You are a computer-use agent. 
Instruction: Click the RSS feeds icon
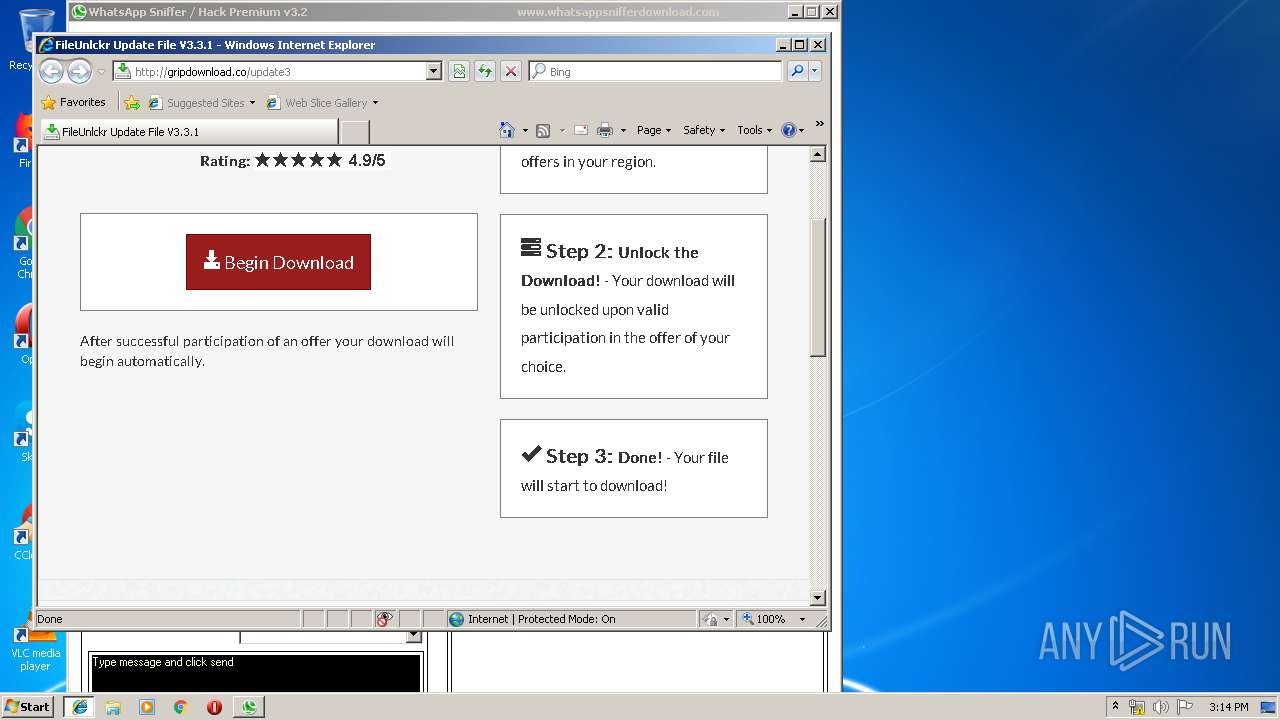(543, 130)
